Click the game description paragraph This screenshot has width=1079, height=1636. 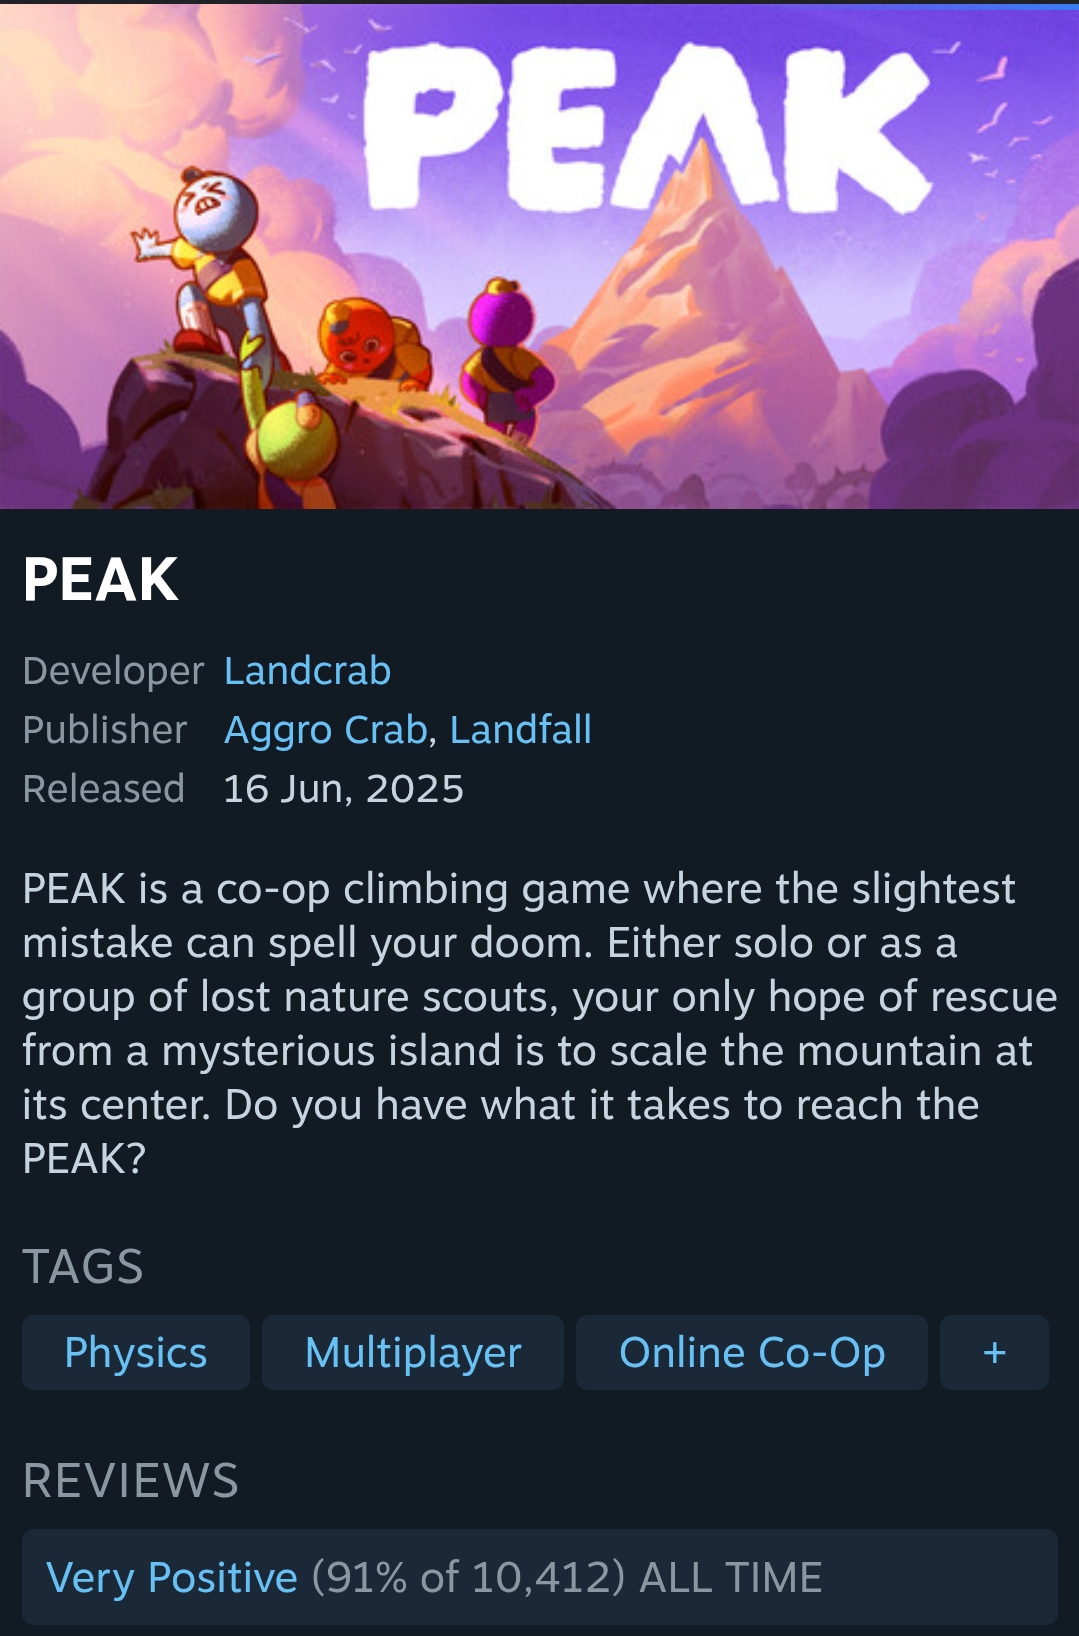(540, 1024)
